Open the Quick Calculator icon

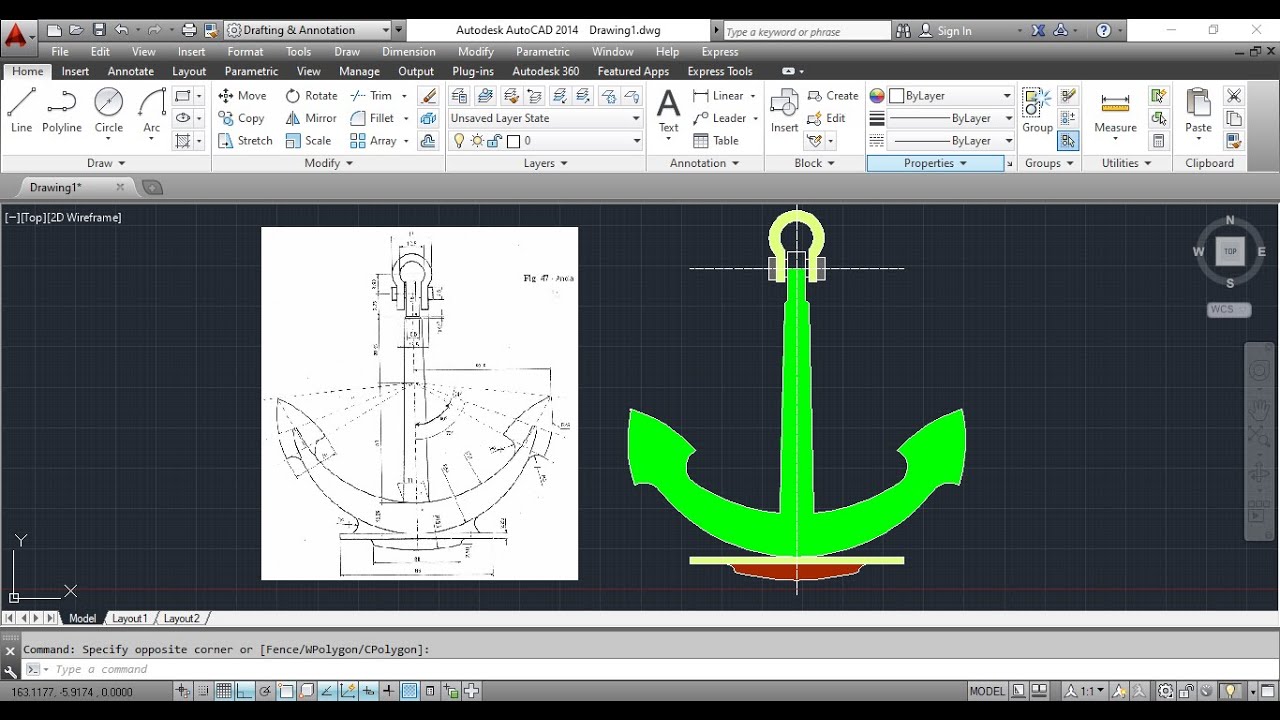1158,141
